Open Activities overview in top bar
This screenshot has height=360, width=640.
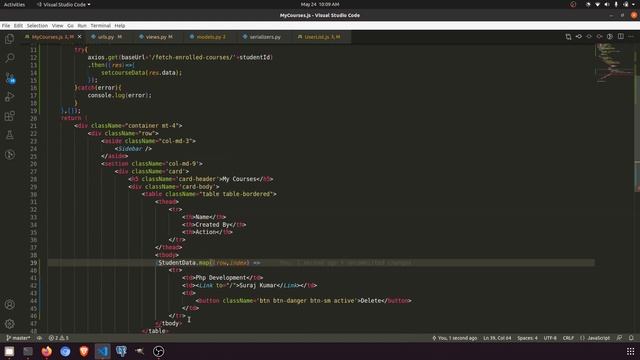coord(14,4)
